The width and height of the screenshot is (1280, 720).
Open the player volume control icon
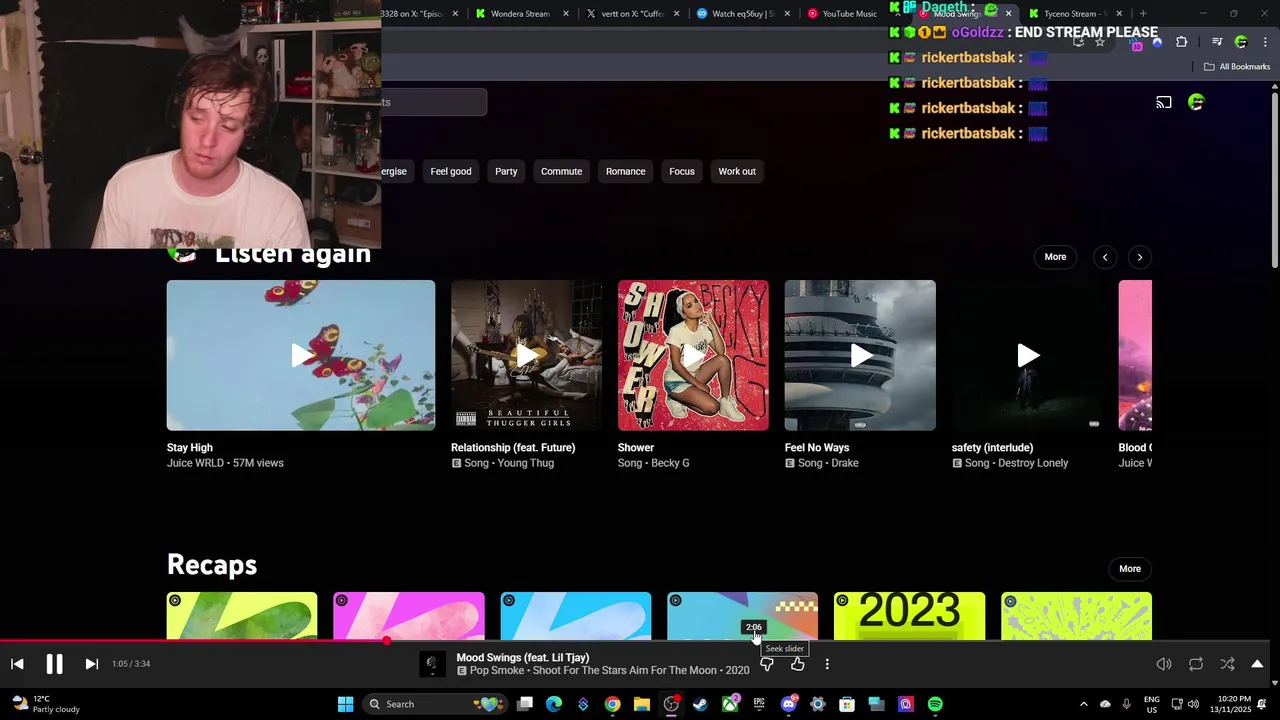1164,664
